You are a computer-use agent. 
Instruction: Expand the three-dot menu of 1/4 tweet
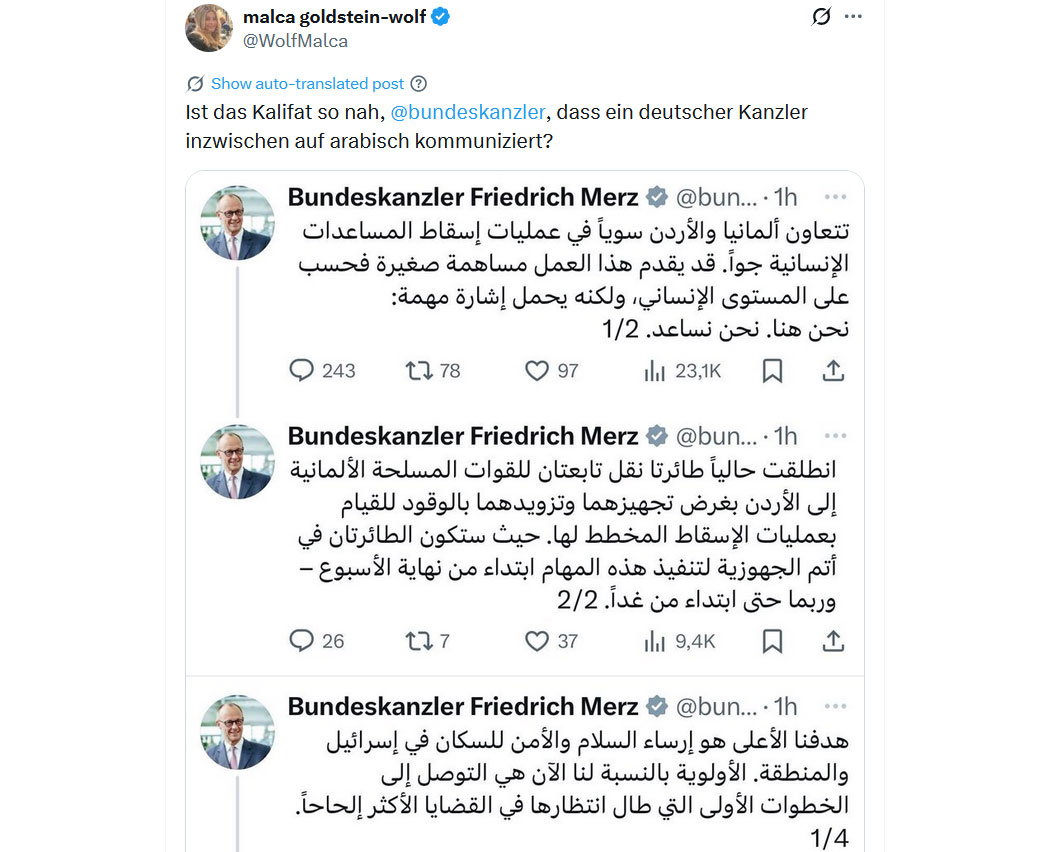coord(836,706)
